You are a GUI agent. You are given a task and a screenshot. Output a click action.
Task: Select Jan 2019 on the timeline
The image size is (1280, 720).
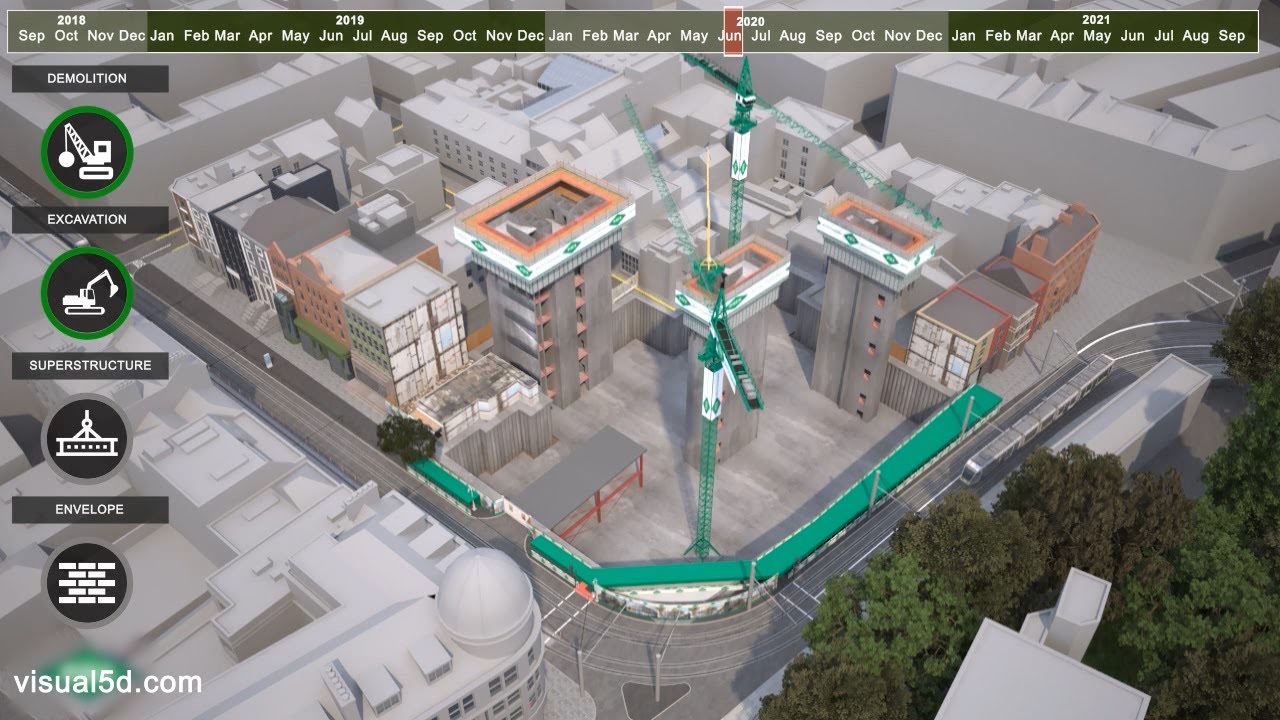point(163,36)
